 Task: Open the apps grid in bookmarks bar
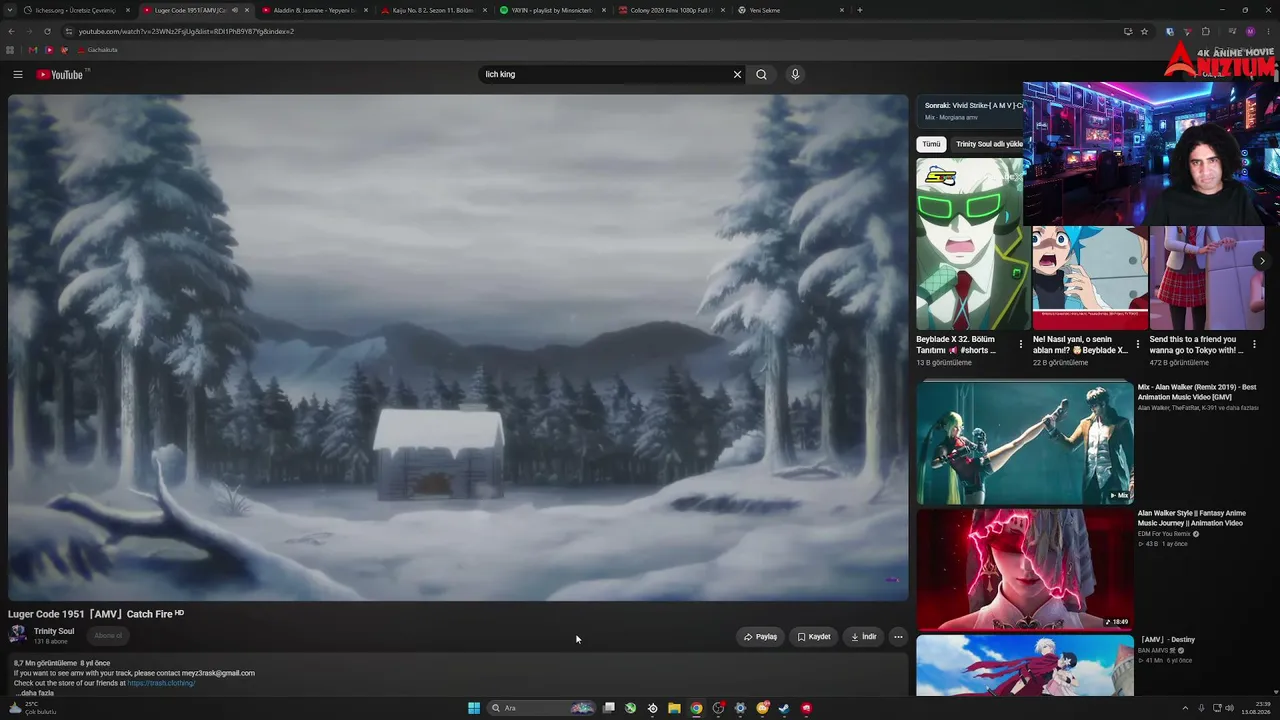10,50
